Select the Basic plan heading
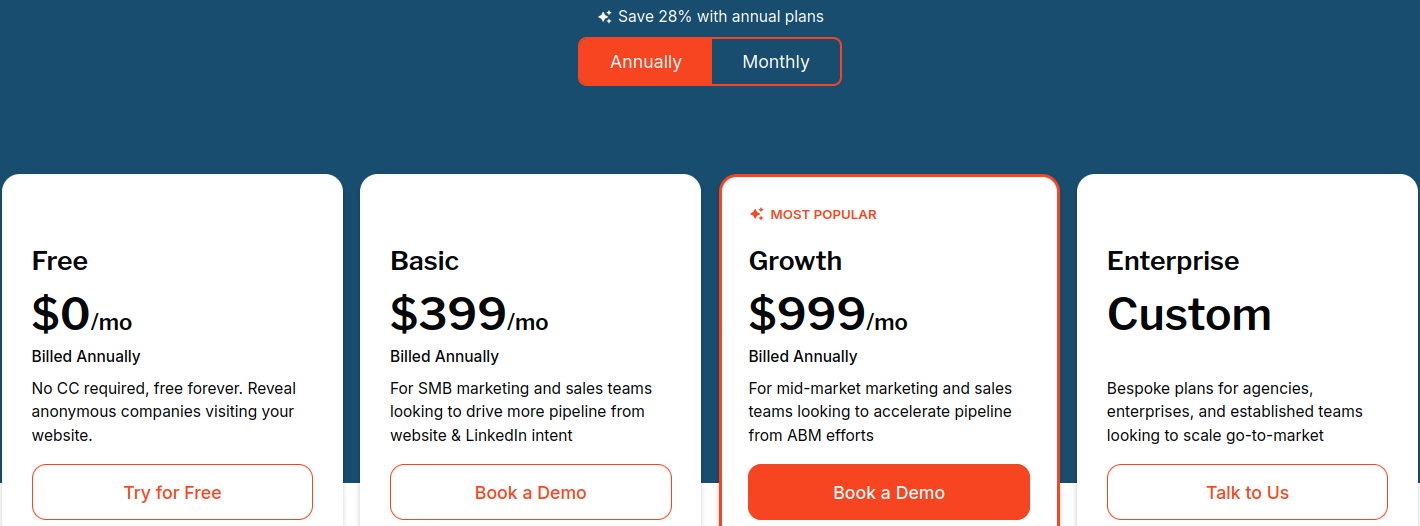 coord(425,261)
